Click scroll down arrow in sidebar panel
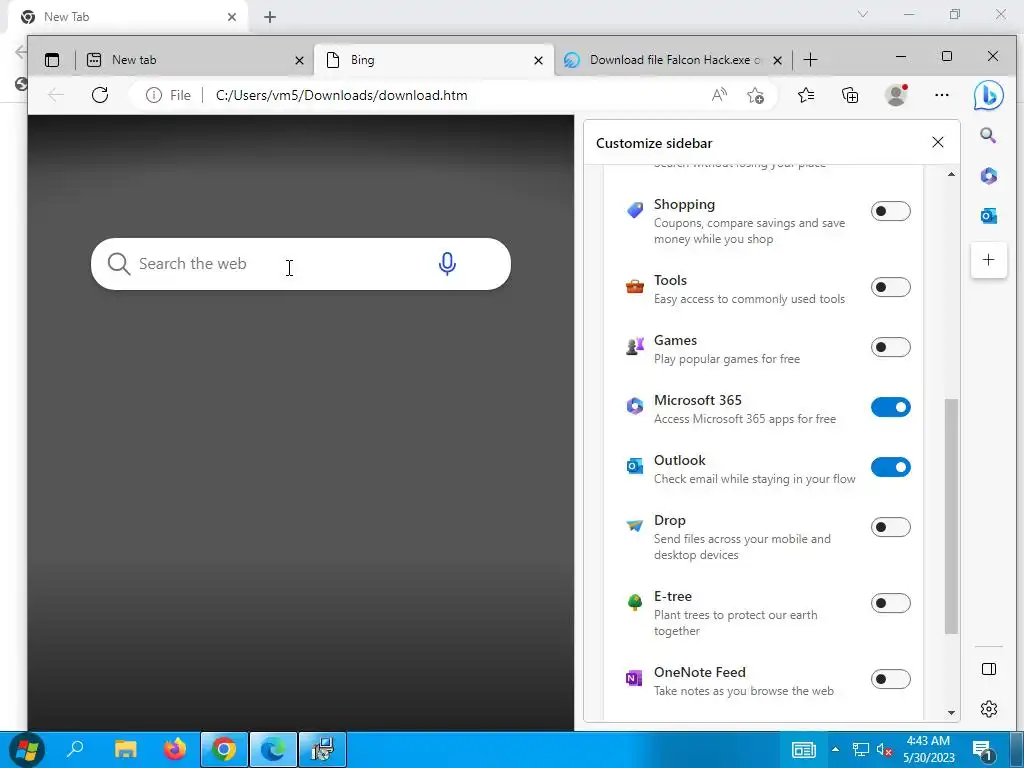This screenshot has height=768, width=1024. [x=951, y=712]
